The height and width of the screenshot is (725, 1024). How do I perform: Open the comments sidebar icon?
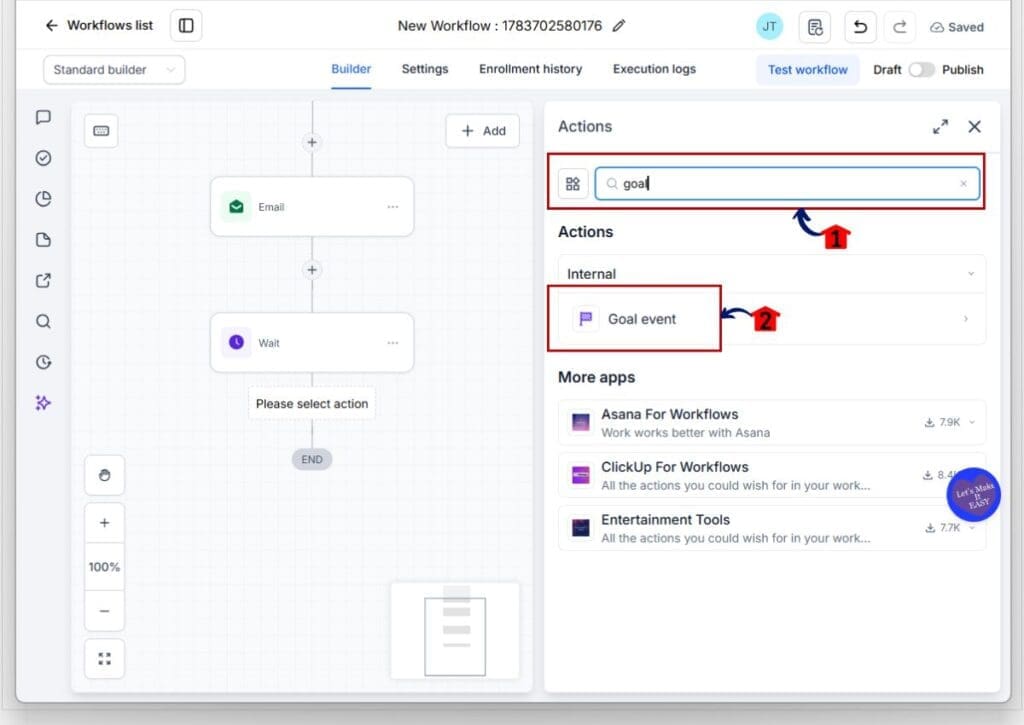[43, 118]
